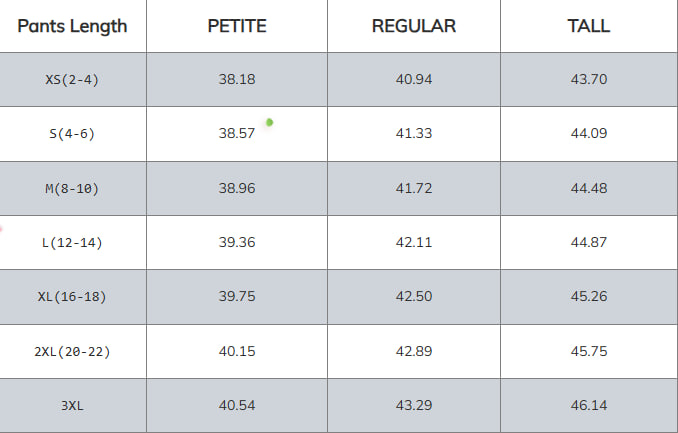Click the 42.50 regular length cell
This screenshot has height=433, width=678.
pos(414,297)
